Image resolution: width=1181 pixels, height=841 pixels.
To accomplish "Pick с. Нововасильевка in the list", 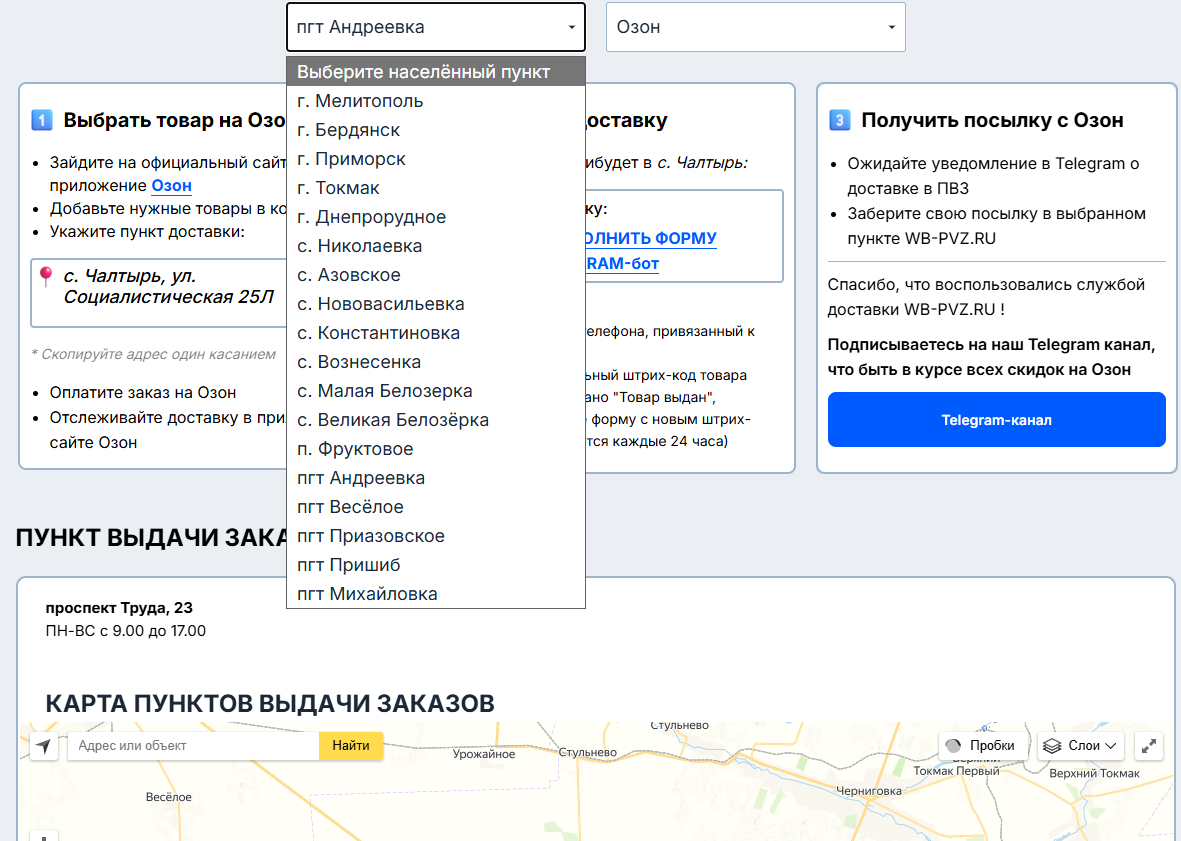I will pyautogui.click(x=436, y=303).
